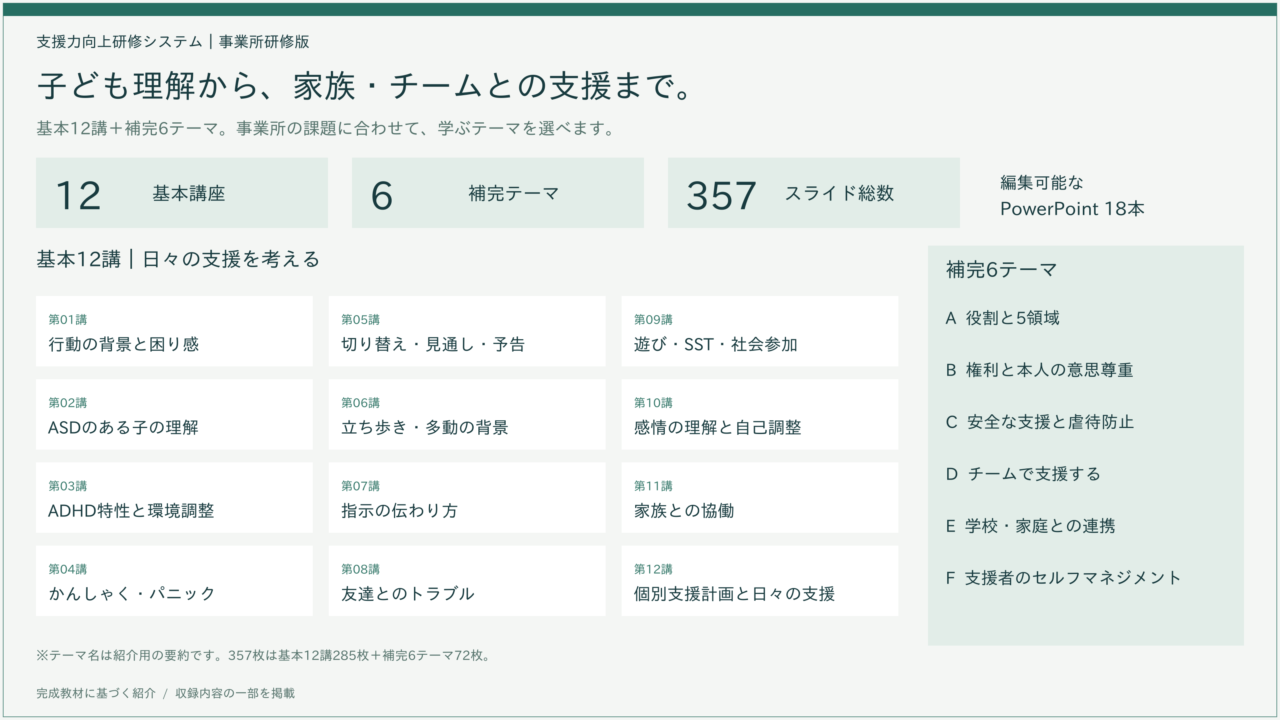Open the 第09講 遊び・SST・社会参加 card
The image size is (1280, 720).
pos(760,332)
